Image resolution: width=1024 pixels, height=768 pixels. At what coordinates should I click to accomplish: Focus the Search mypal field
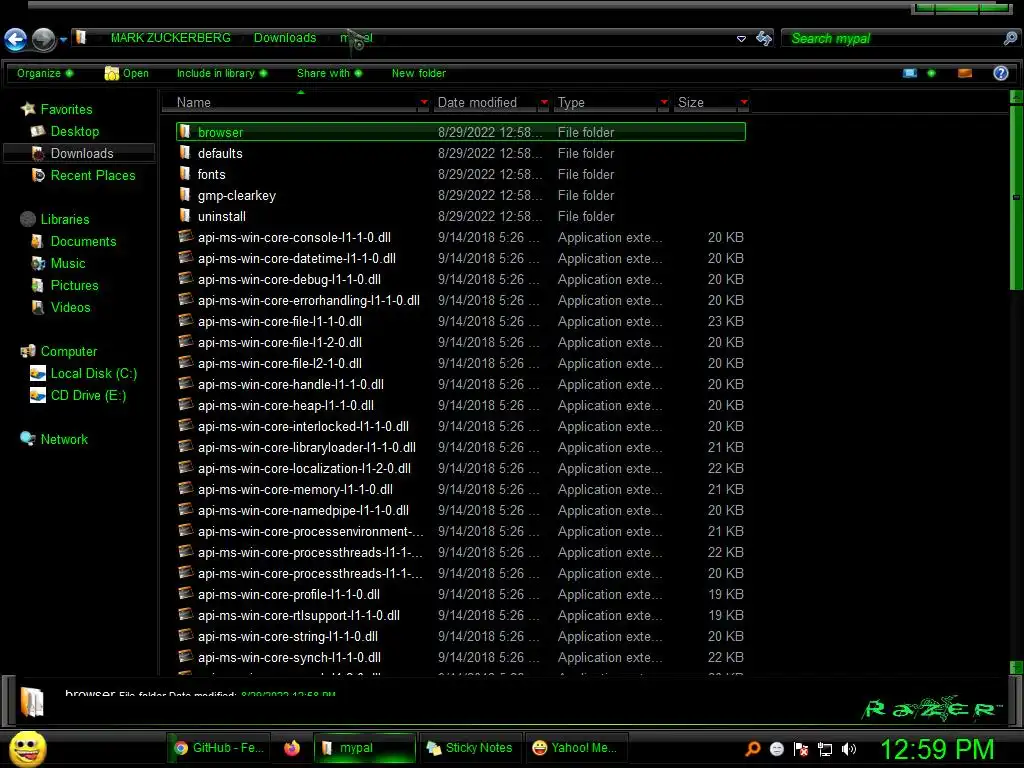pos(893,39)
